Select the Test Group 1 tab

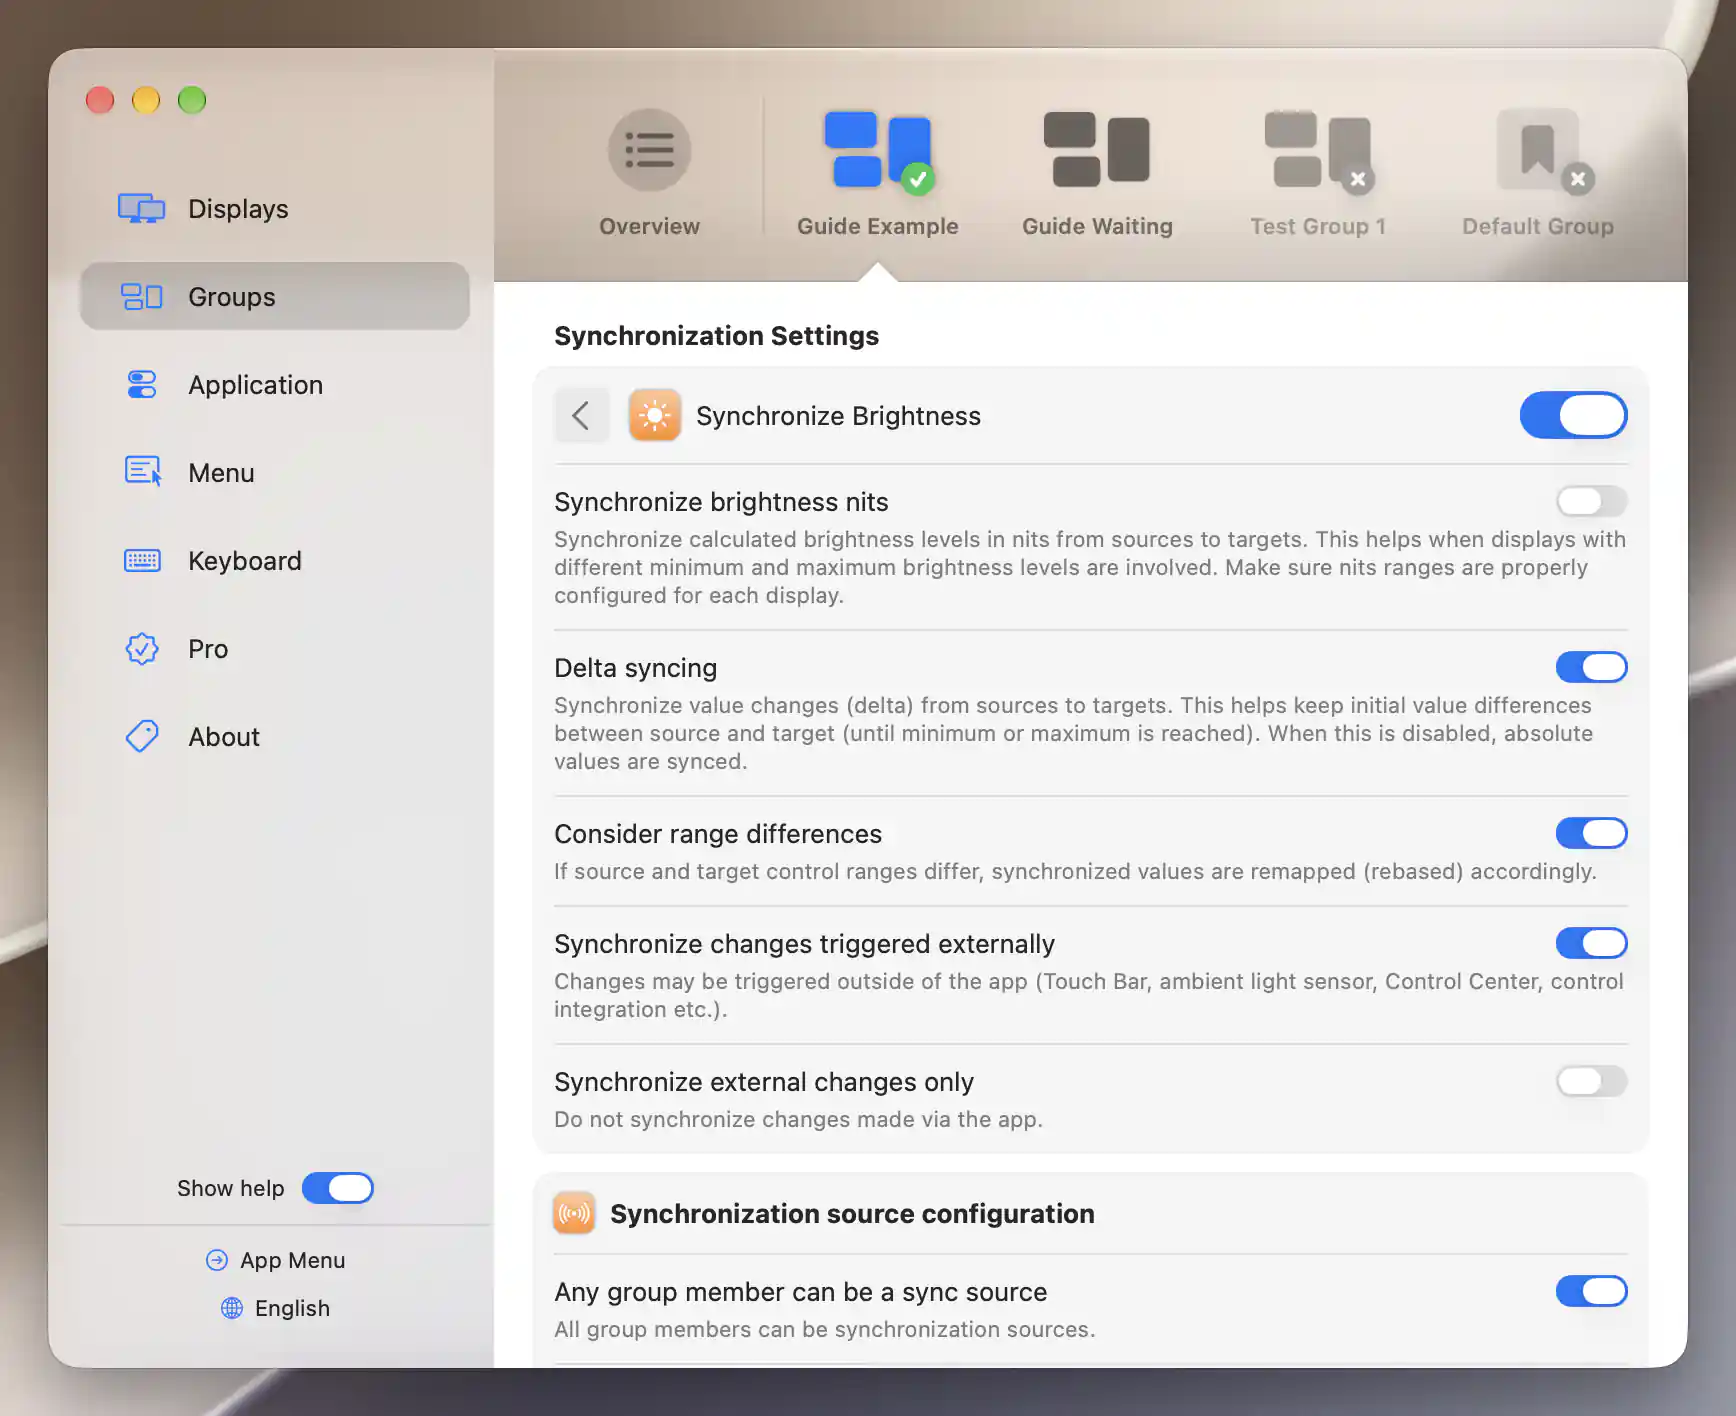tap(1317, 173)
